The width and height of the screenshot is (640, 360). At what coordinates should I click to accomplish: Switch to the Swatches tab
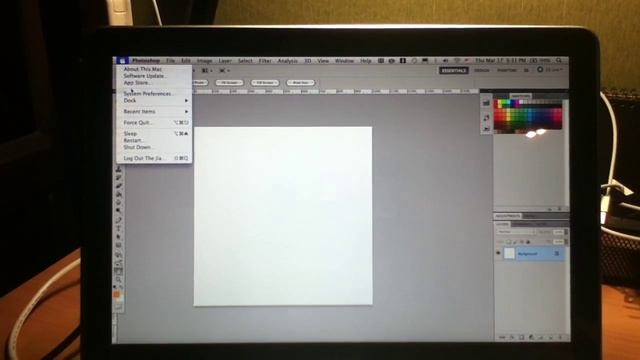521,96
